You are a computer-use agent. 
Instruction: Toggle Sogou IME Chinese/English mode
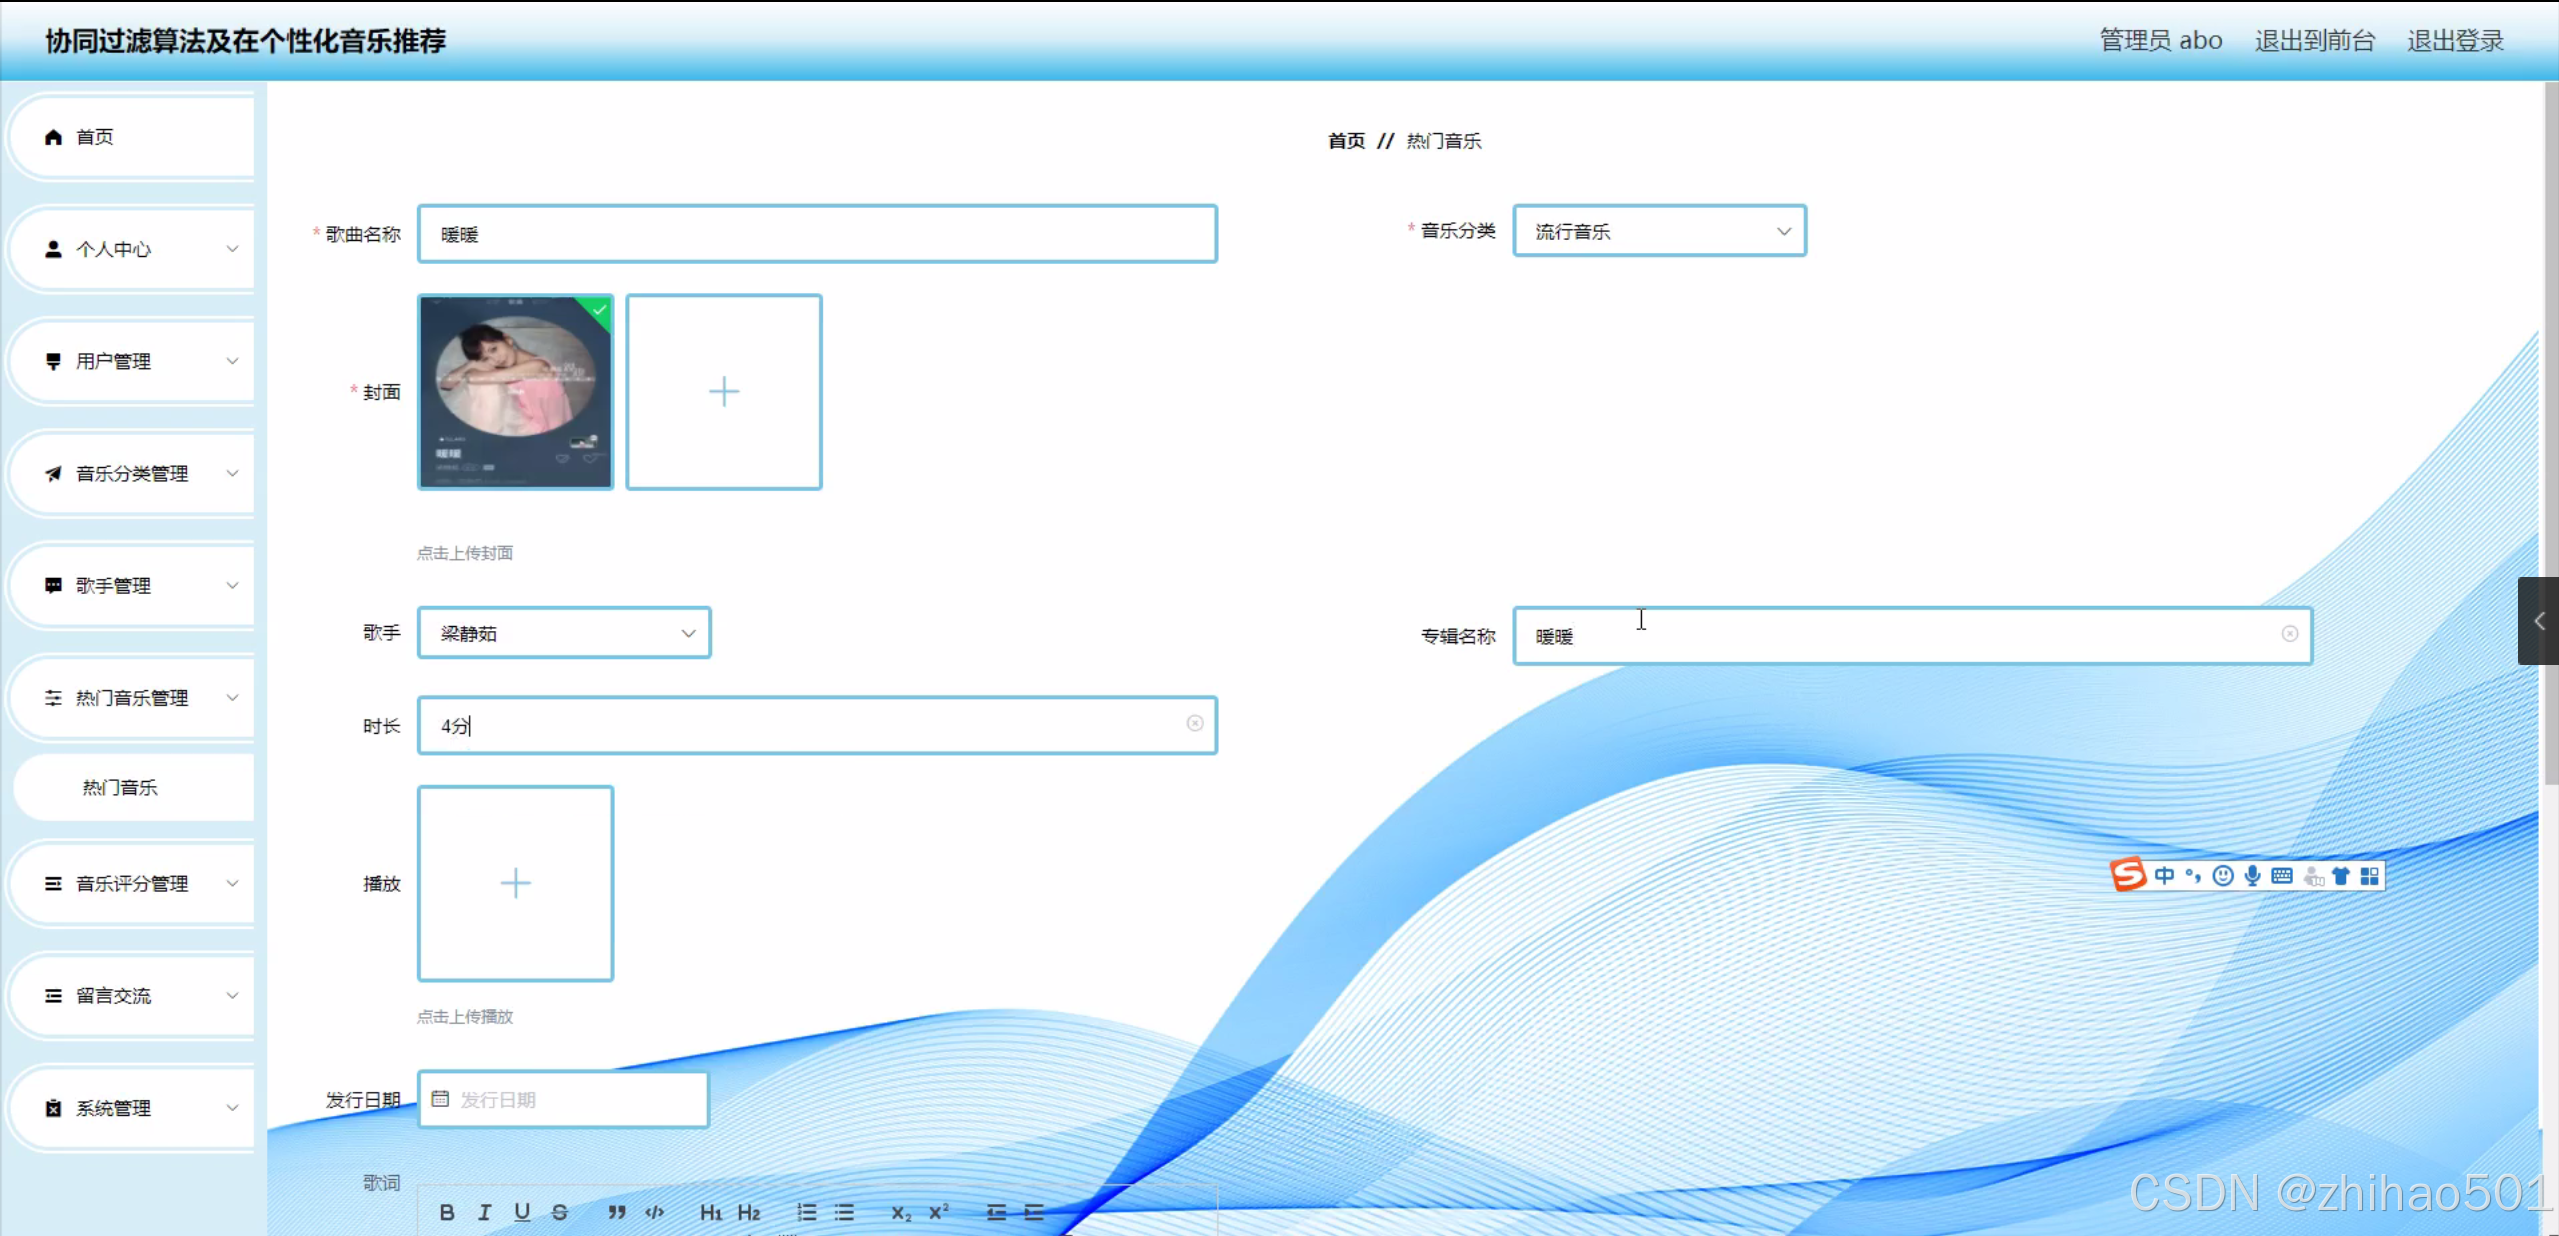click(2164, 876)
